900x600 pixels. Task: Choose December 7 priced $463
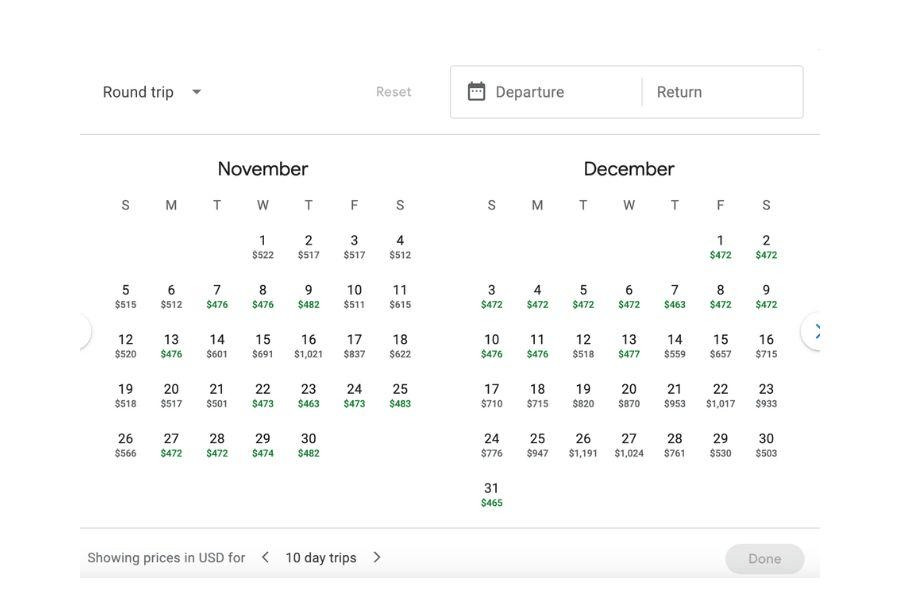[675, 296]
